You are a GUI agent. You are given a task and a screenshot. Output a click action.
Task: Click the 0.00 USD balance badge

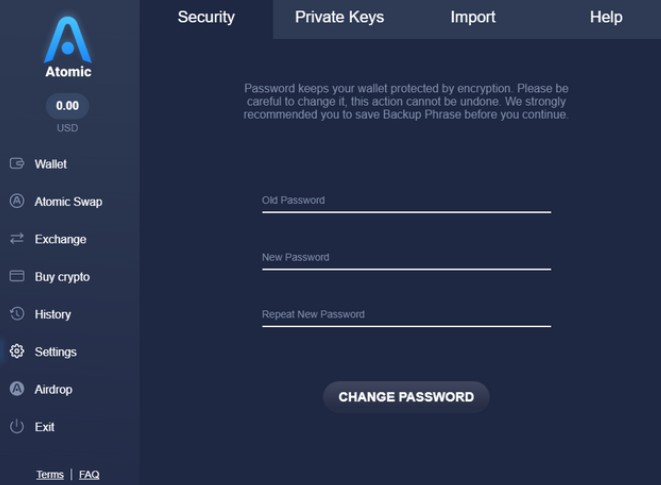point(68,105)
